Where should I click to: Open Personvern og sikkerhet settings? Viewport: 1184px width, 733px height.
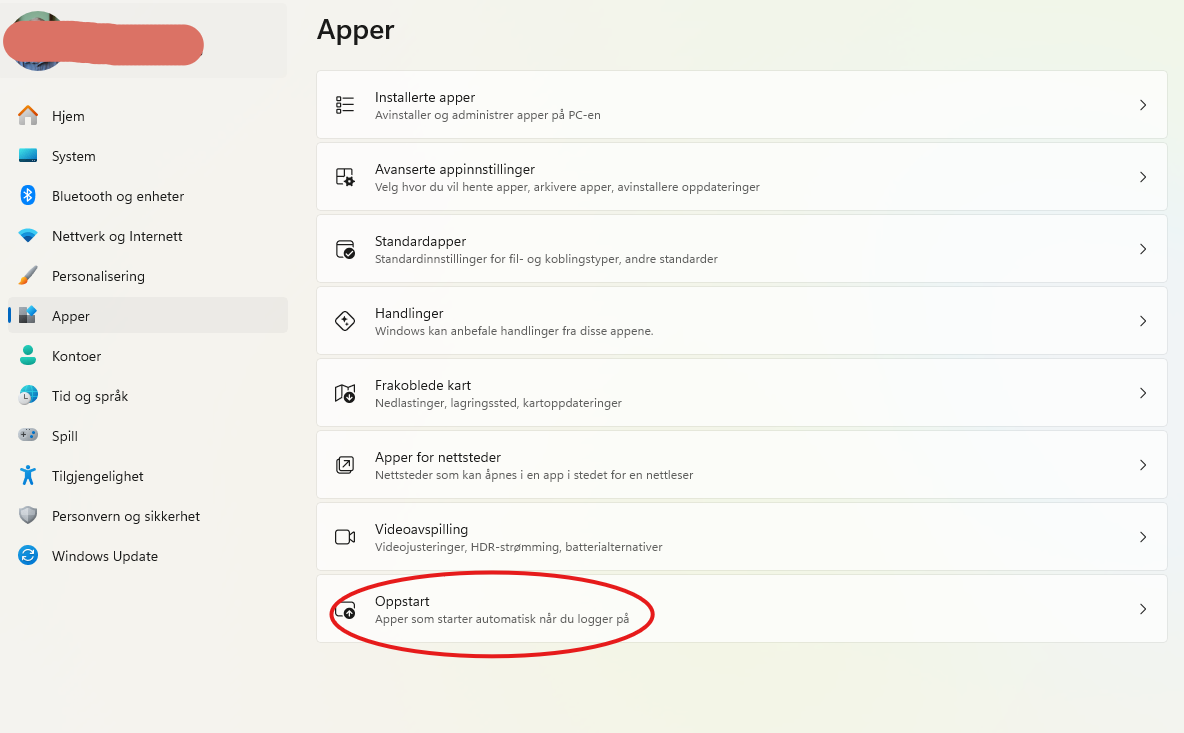[x=125, y=516]
